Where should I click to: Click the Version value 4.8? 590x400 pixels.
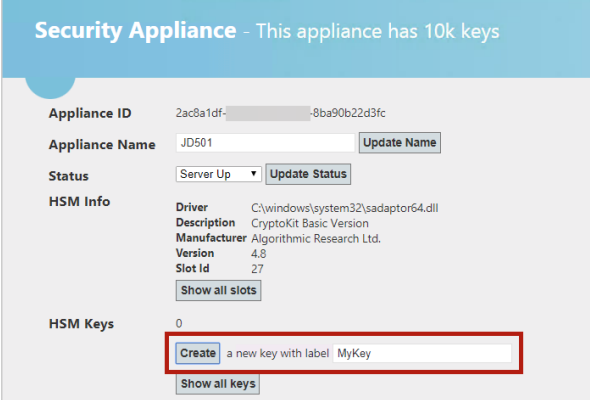click(259, 254)
